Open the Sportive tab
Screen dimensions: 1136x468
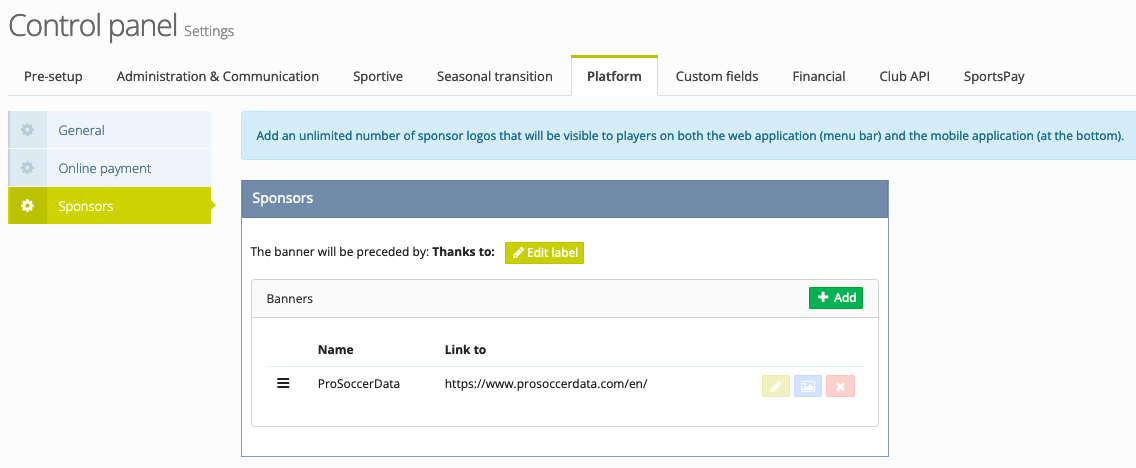378,76
